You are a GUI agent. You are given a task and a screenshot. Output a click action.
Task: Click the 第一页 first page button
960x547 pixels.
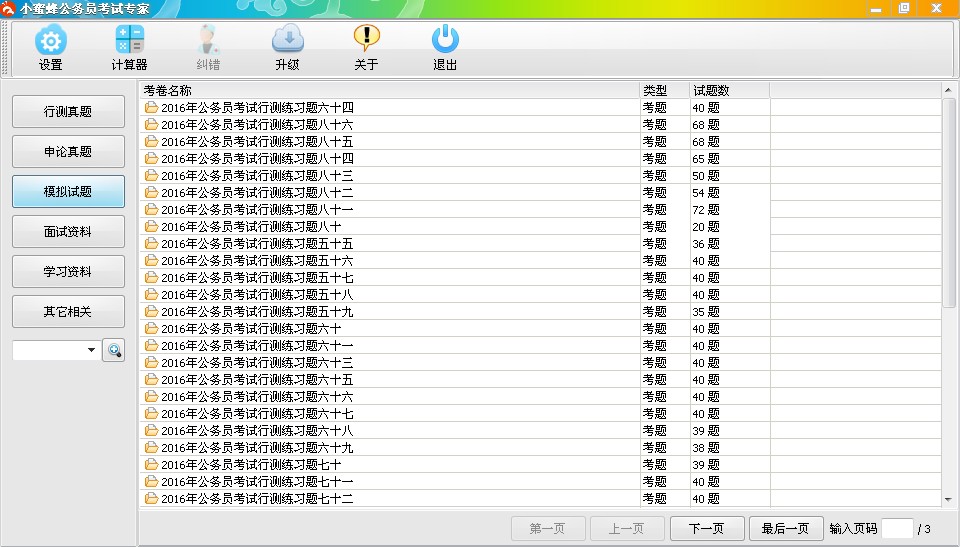point(548,529)
